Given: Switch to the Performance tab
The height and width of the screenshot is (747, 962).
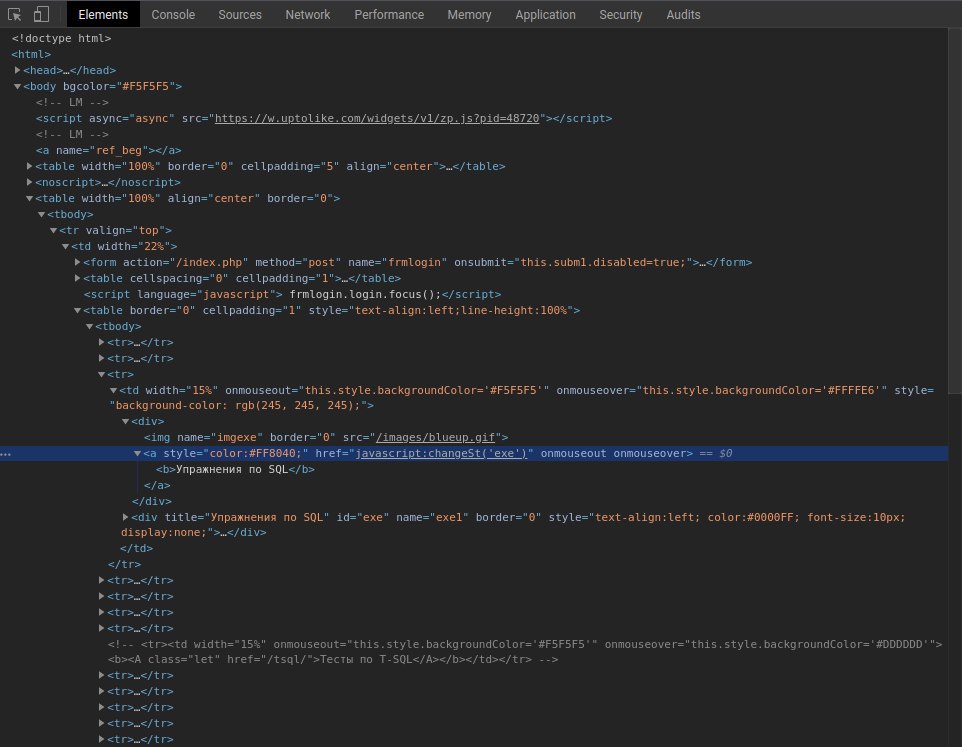Looking at the screenshot, I should pos(389,15).
